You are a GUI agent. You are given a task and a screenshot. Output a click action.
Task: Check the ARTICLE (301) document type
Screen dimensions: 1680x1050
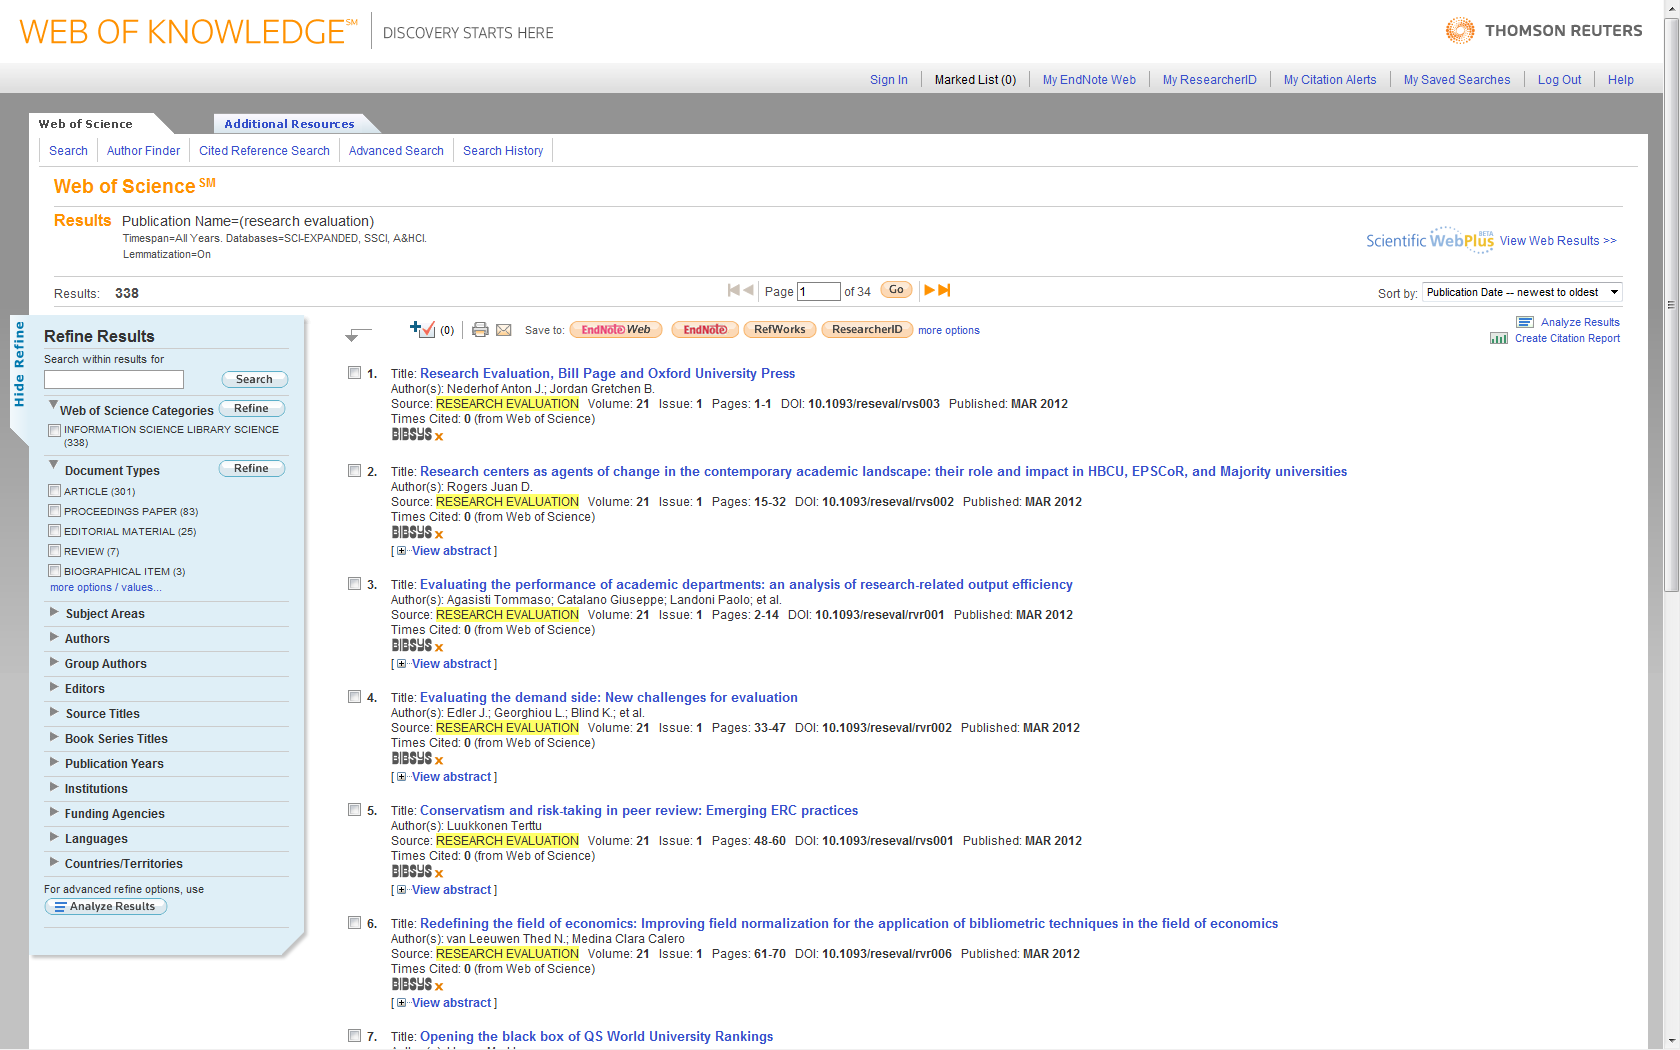[x=55, y=491]
